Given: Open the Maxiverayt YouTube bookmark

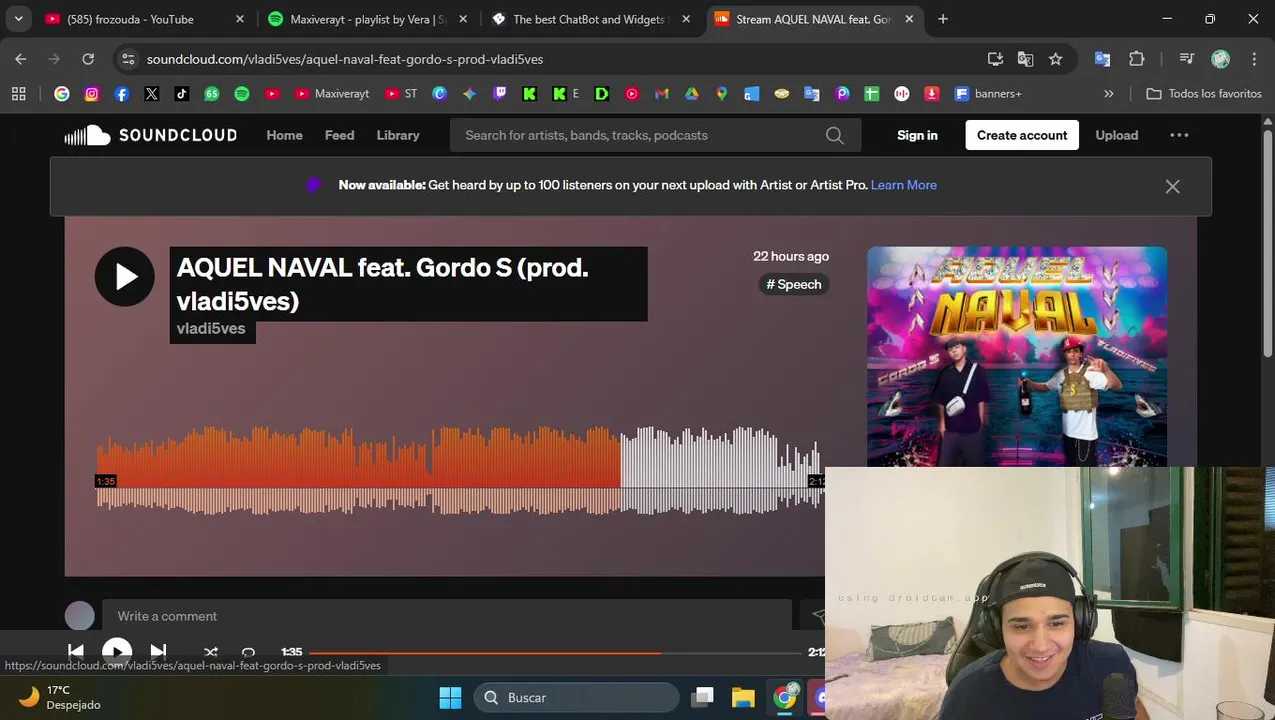Looking at the screenshot, I should point(332,93).
